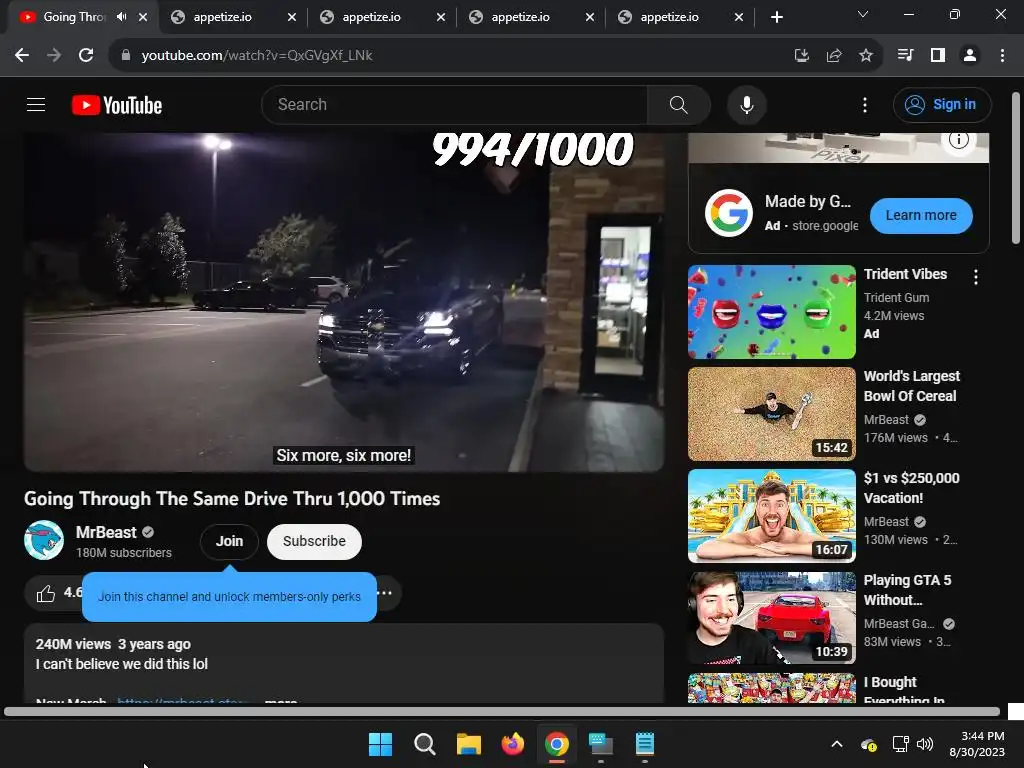Open the YouTube guide hamburger menu
The image size is (1024, 768).
click(x=36, y=104)
